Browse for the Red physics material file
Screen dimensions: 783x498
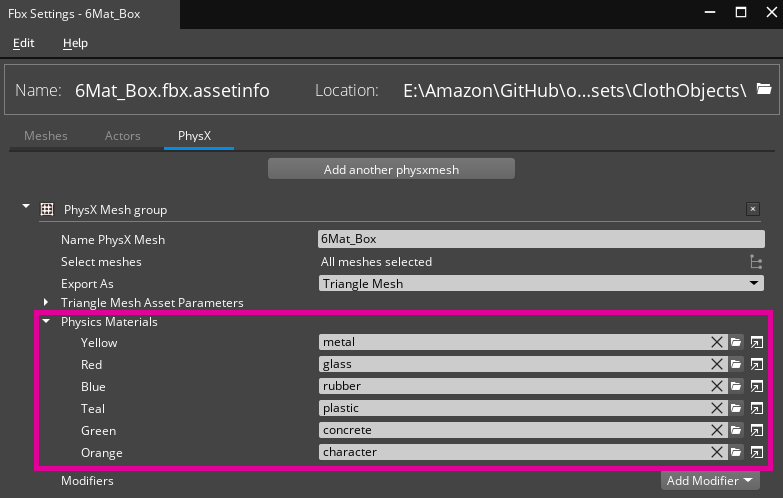point(736,364)
